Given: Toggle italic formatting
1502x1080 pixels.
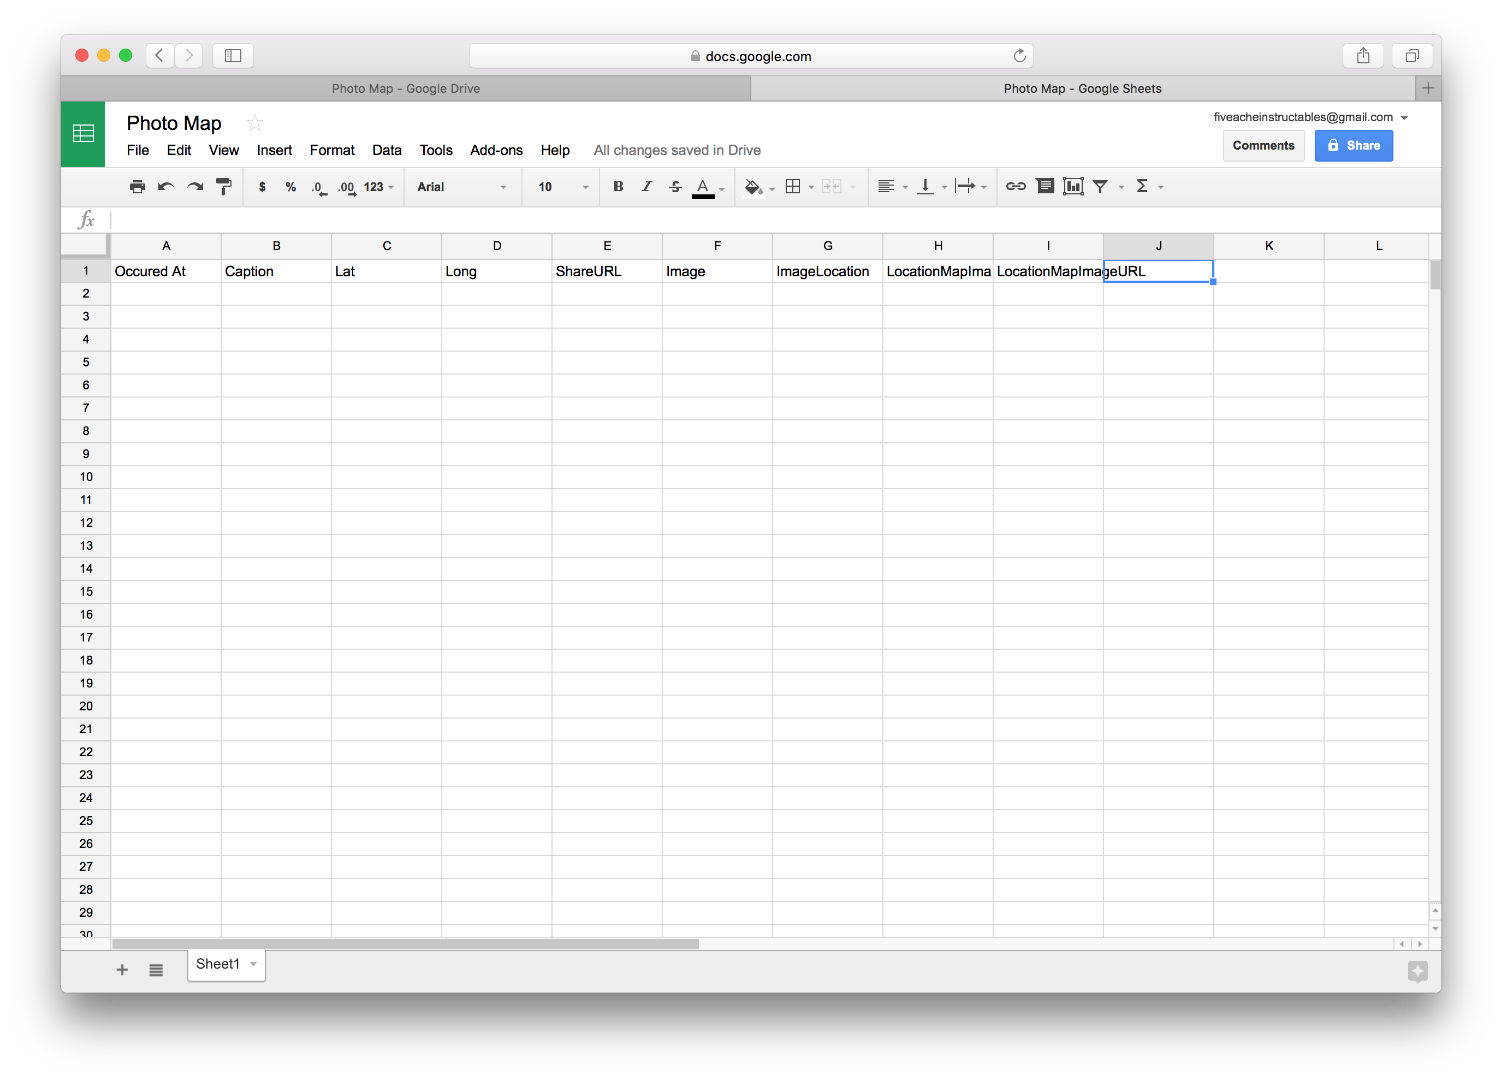Looking at the screenshot, I should (x=647, y=187).
